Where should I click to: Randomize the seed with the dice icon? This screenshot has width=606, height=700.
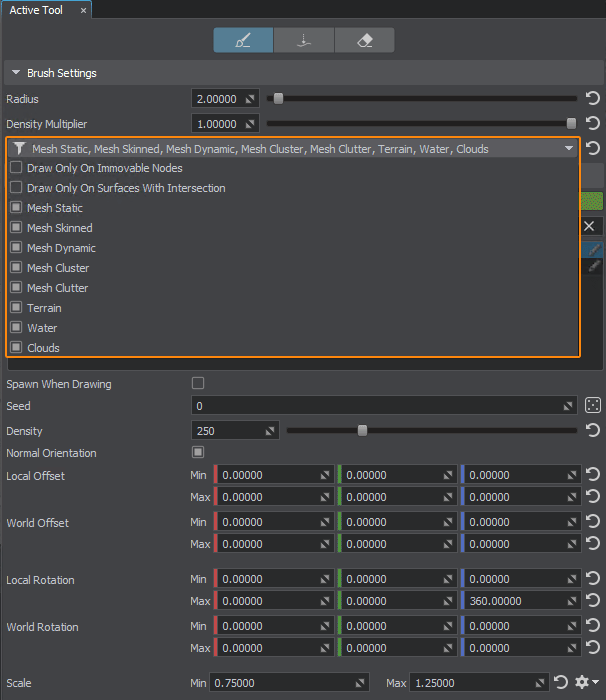592,406
